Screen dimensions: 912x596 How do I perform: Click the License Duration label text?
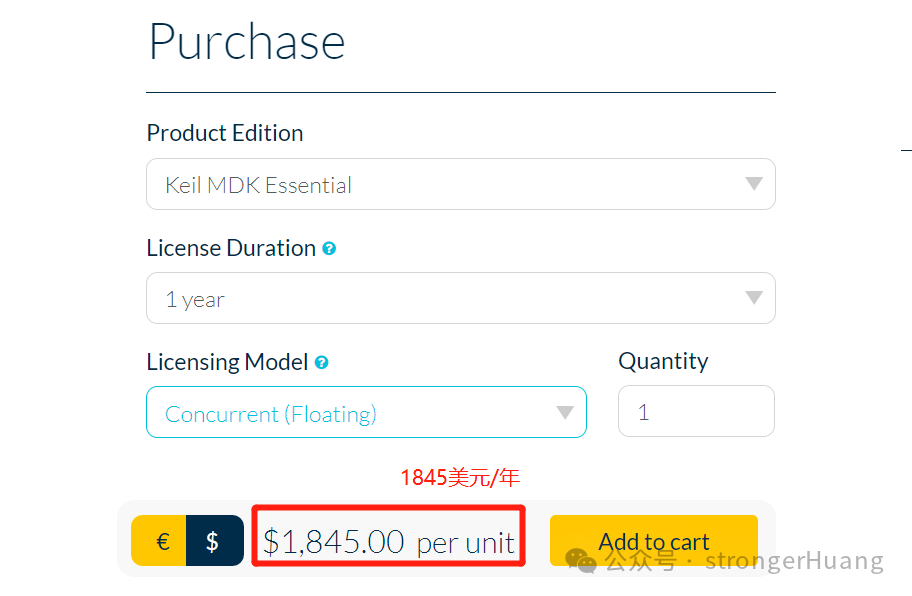[231, 248]
